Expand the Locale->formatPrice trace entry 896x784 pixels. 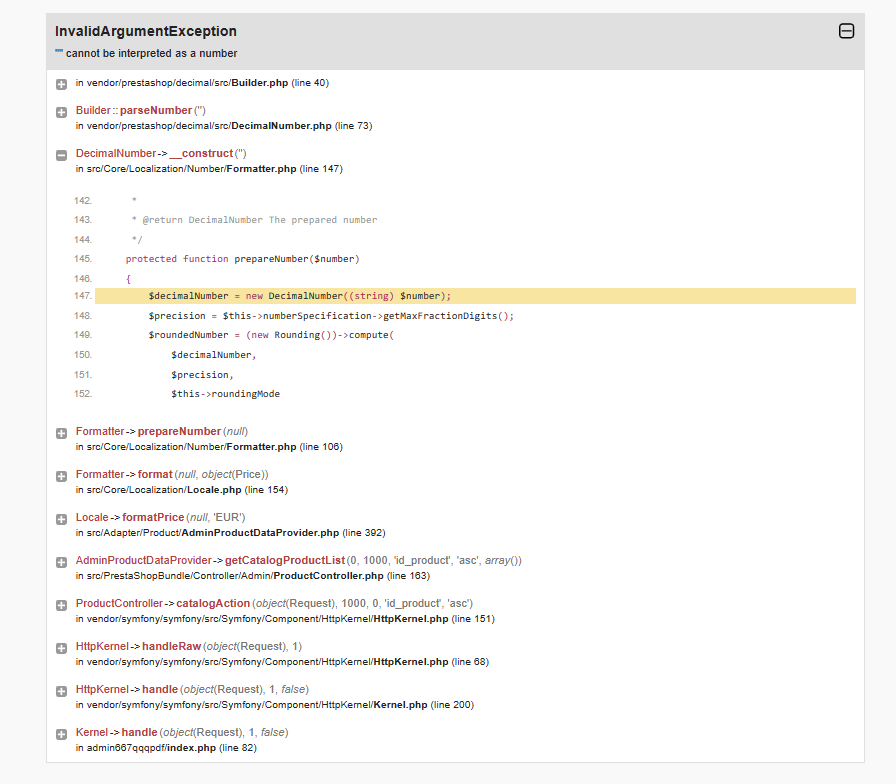(x=62, y=519)
